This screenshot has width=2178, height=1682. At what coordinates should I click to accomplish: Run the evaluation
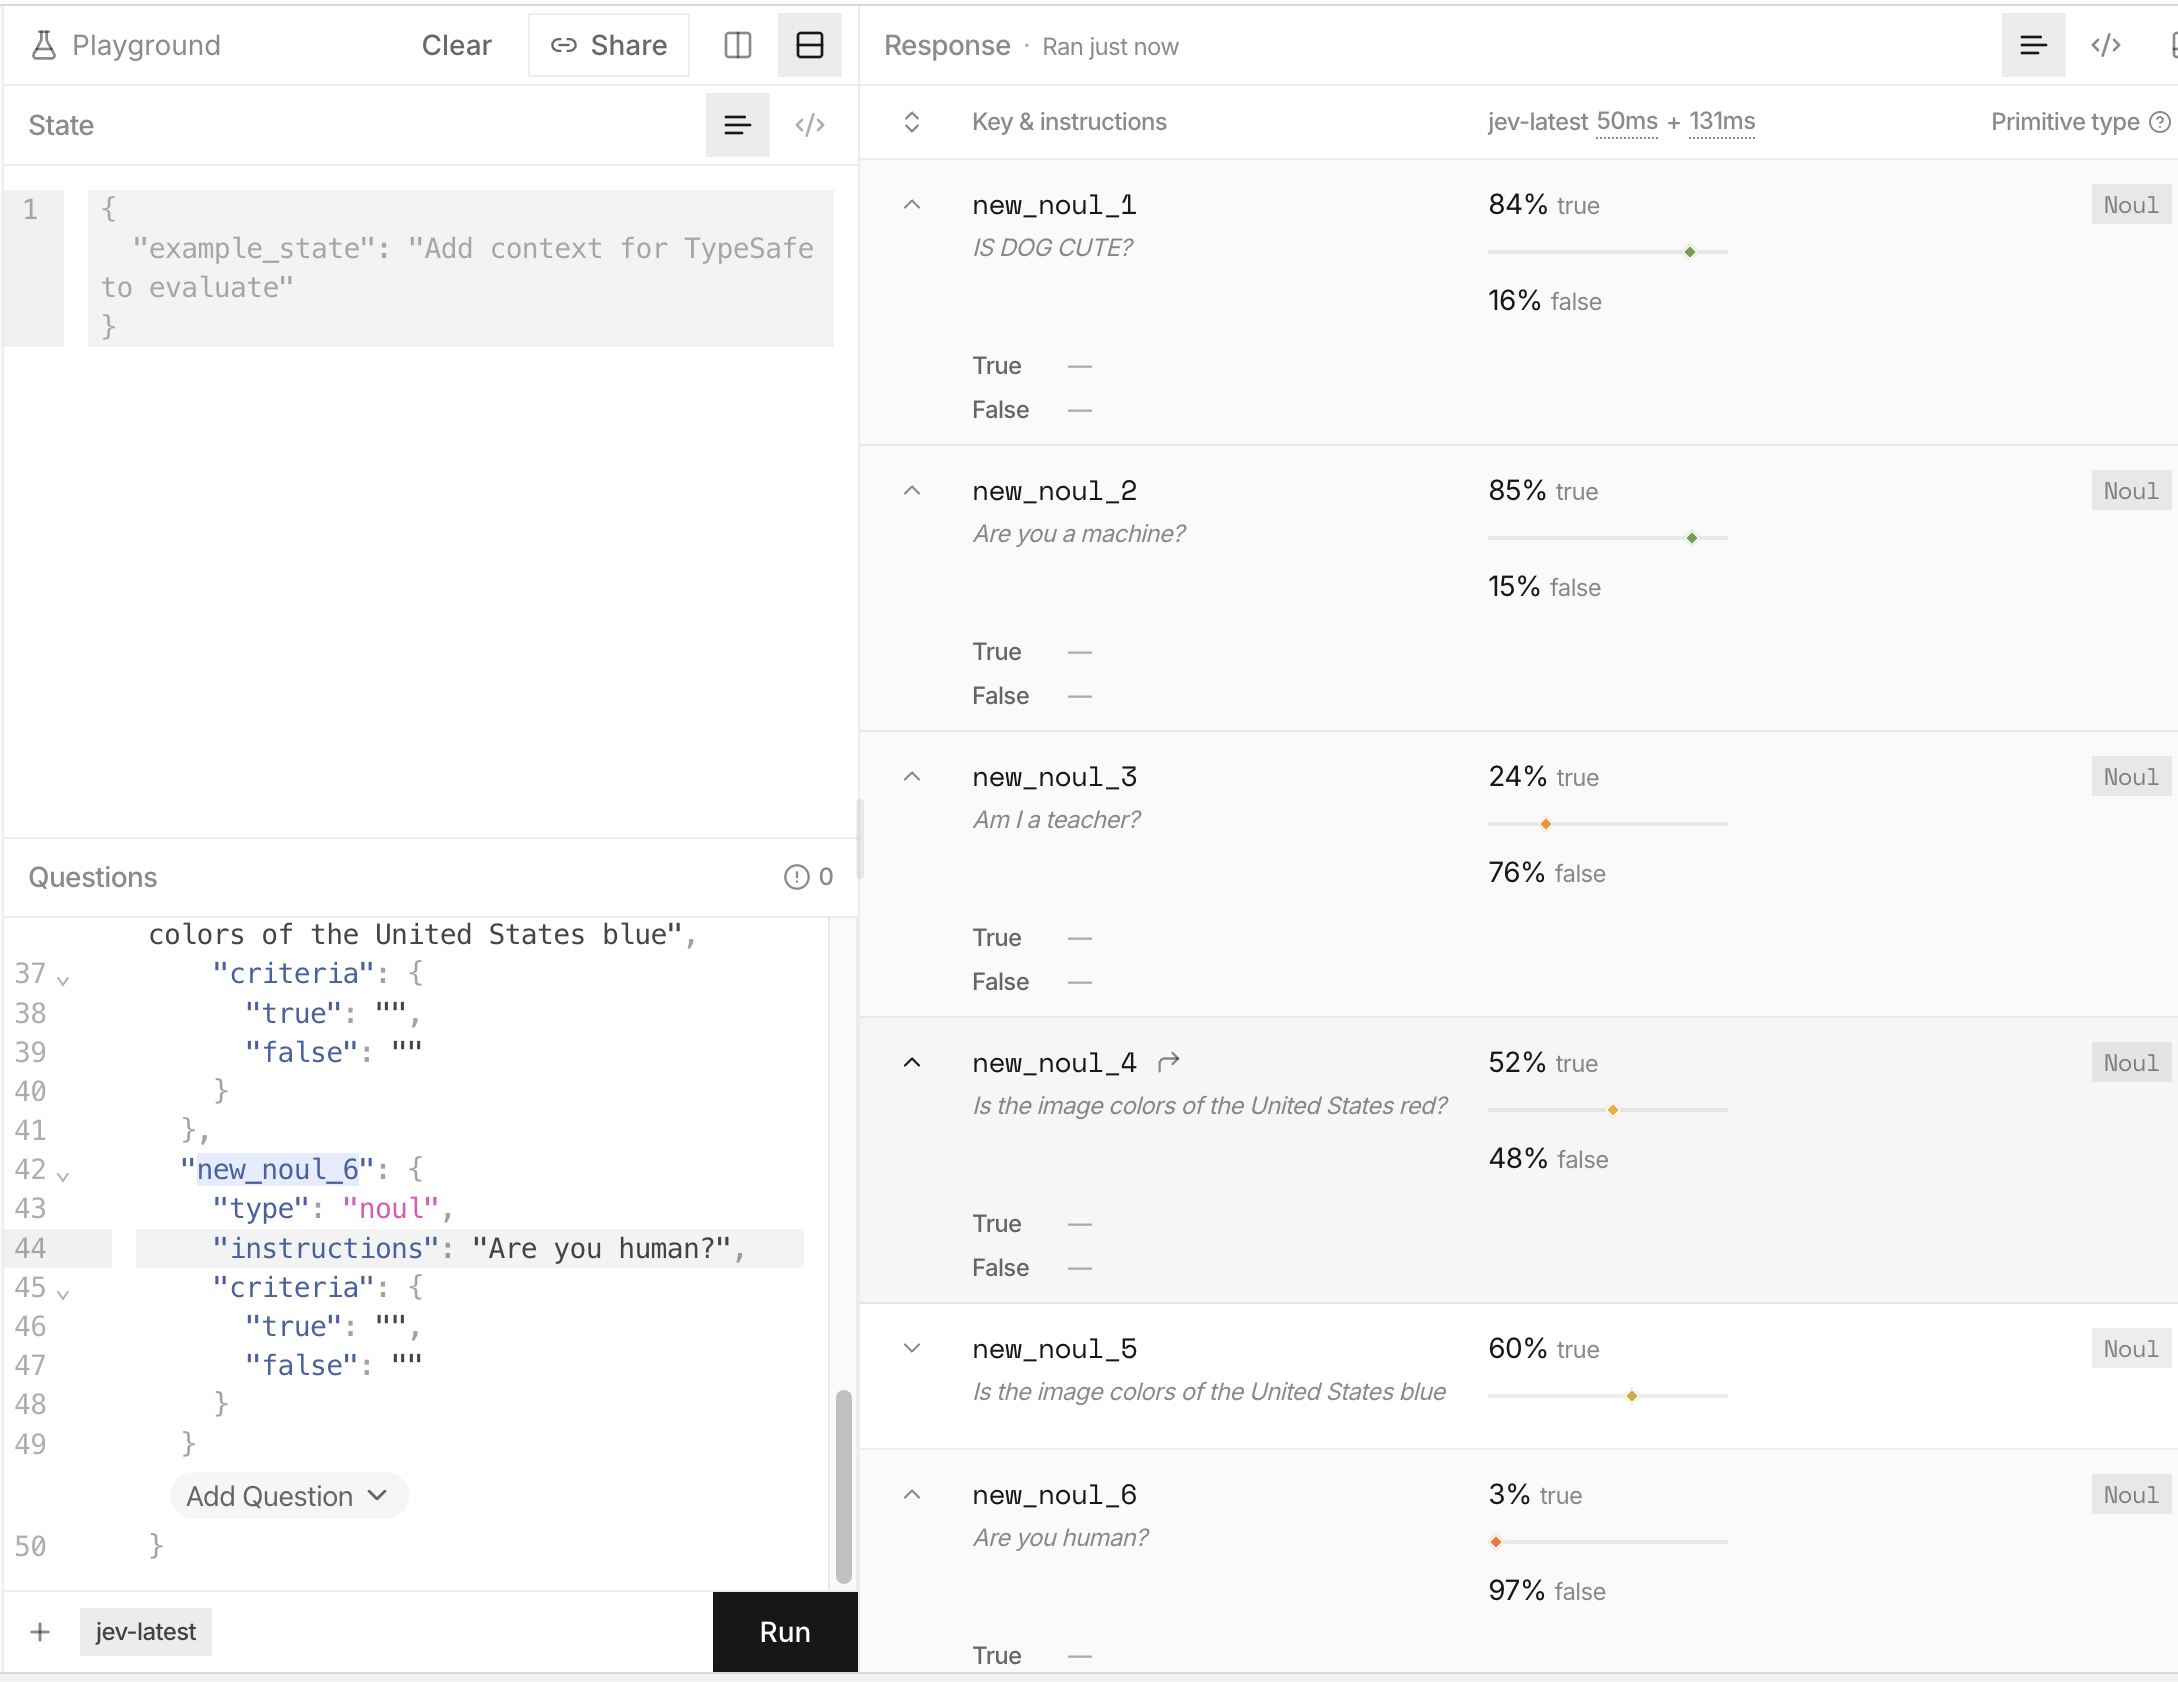click(785, 1632)
